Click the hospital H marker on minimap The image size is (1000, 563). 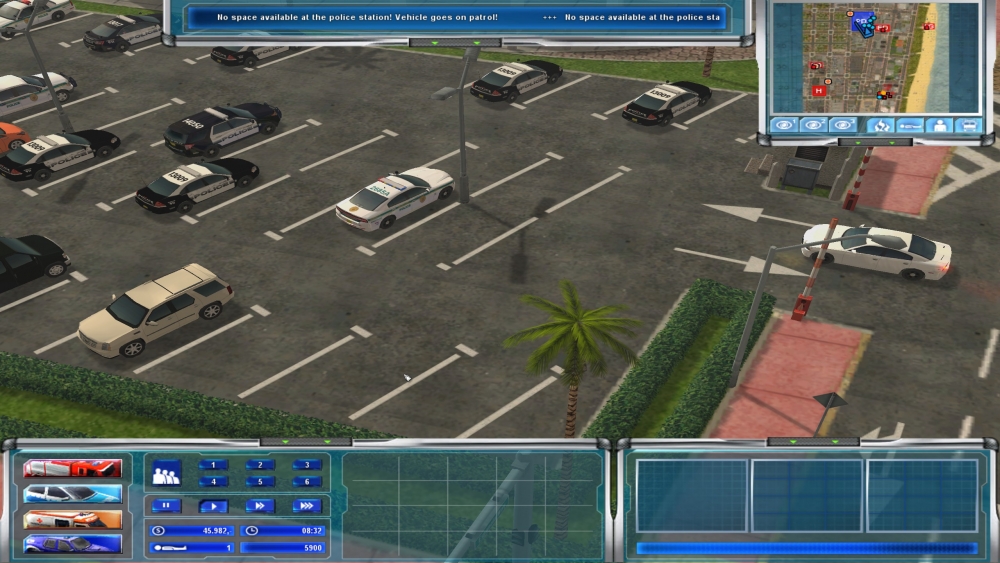point(820,91)
